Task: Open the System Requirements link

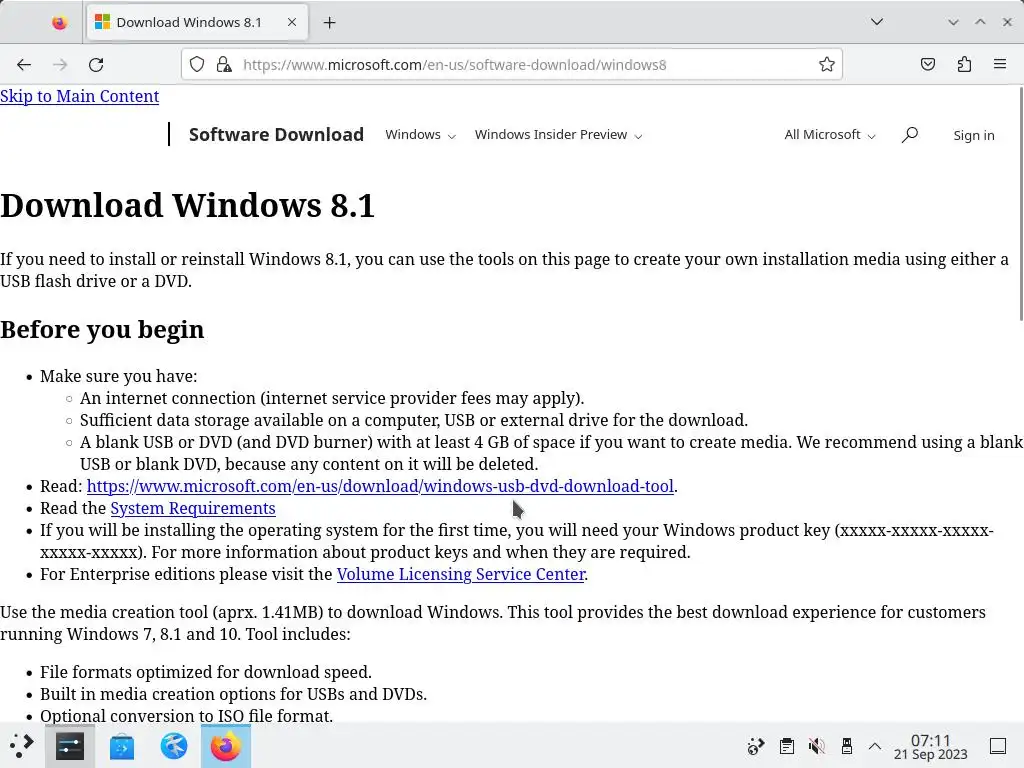Action: (x=193, y=508)
